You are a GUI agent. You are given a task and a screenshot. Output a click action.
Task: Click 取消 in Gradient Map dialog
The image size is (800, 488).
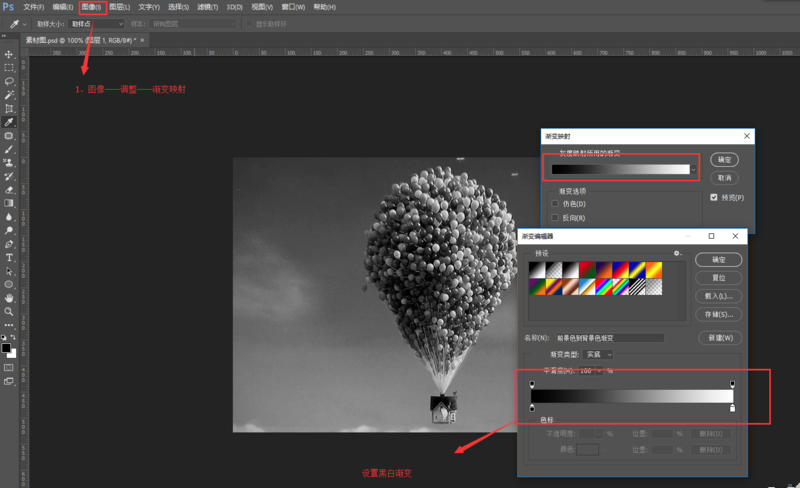pyautogui.click(x=725, y=178)
